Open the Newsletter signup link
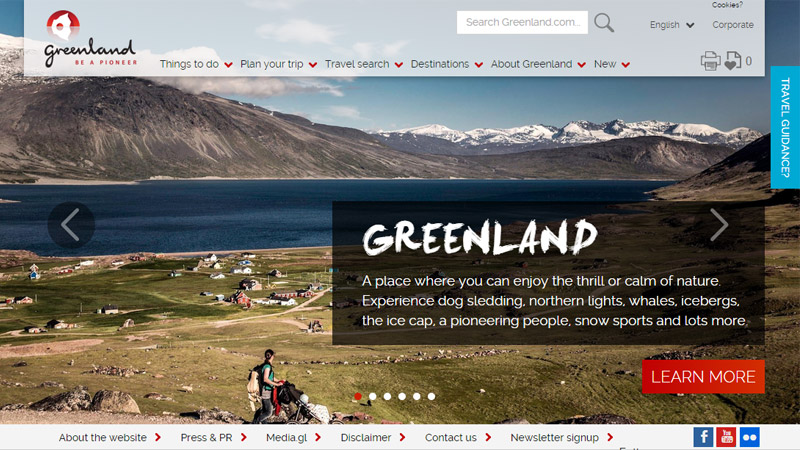The image size is (800, 450). [562, 438]
